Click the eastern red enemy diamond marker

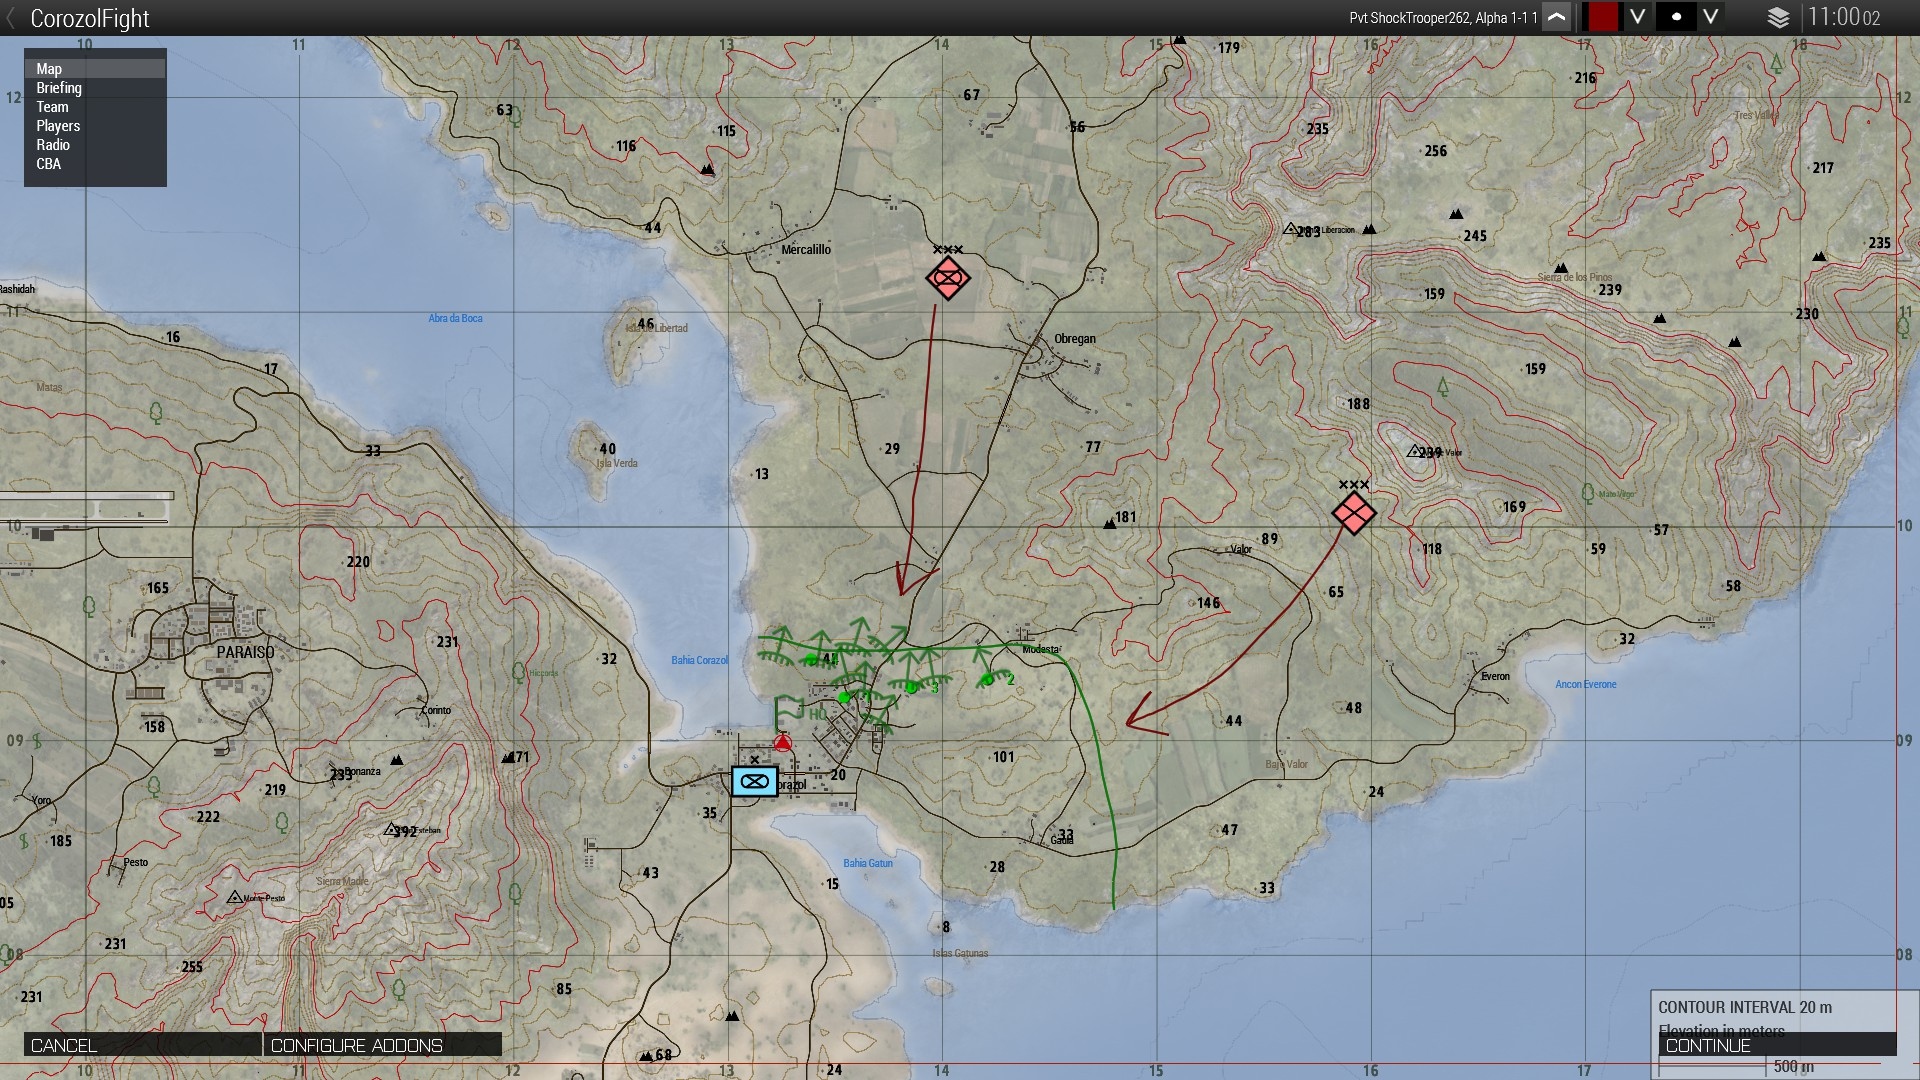(1353, 514)
